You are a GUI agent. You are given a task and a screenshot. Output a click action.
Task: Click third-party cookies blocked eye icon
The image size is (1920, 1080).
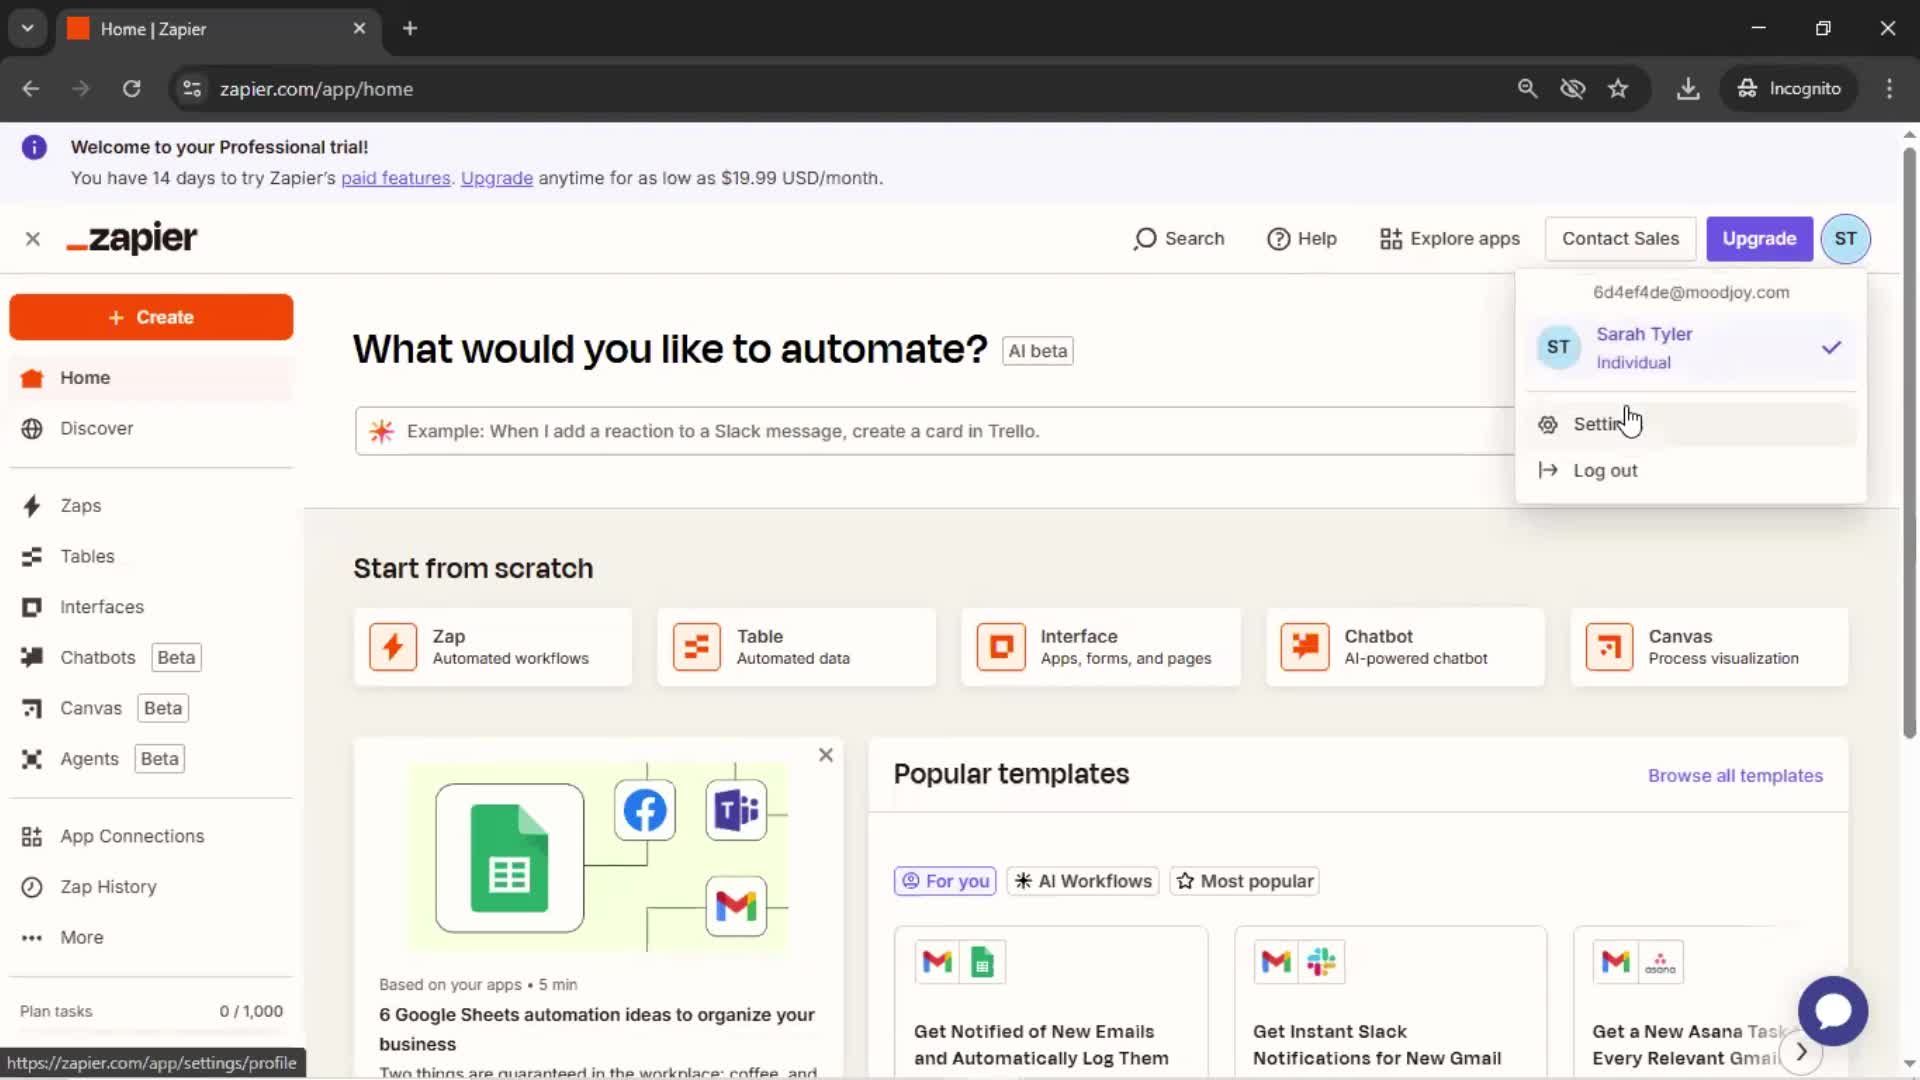point(1573,89)
